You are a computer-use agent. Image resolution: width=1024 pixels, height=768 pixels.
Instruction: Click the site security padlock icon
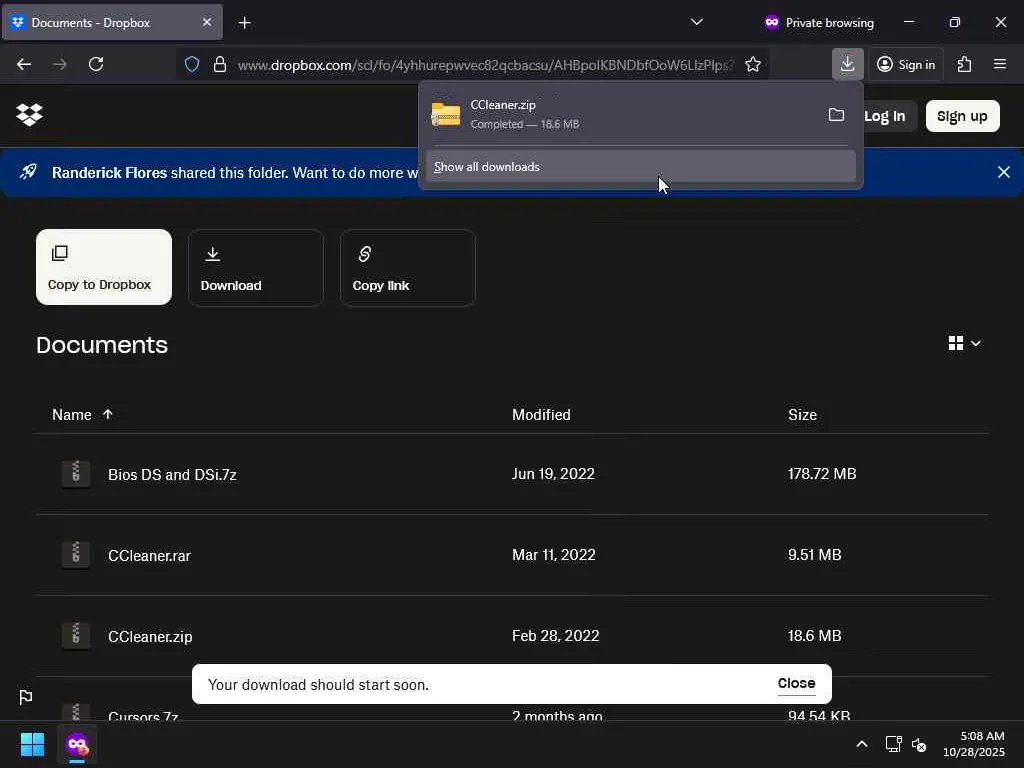coord(220,64)
